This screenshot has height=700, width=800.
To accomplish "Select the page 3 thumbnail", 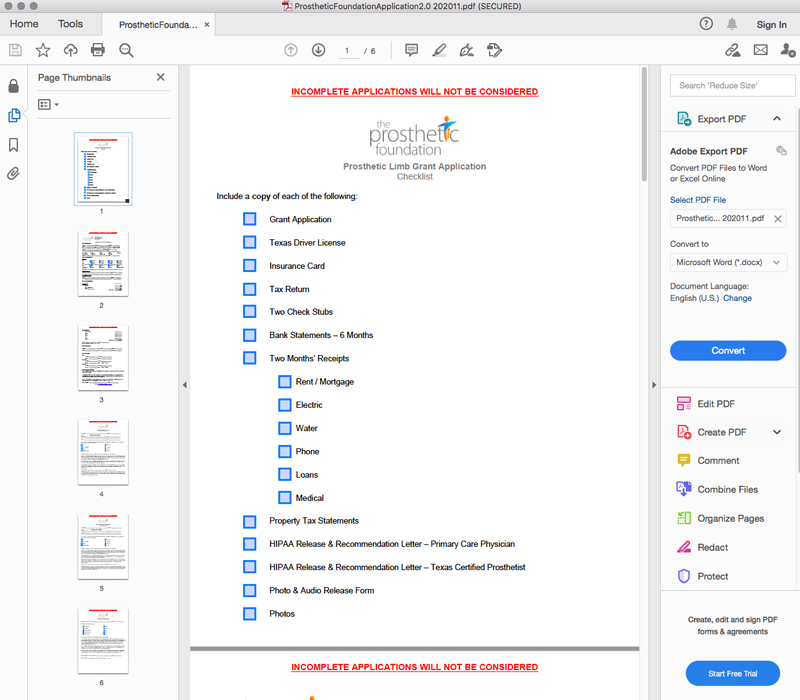I will 103,358.
